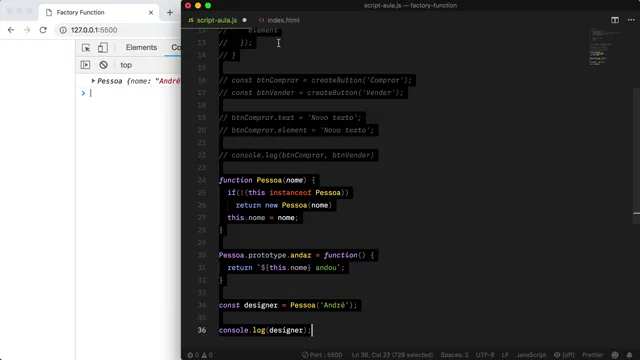The image size is (640, 360).
Task: Activate the DevTools inspect element picker
Action: pyautogui.click(x=86, y=48)
